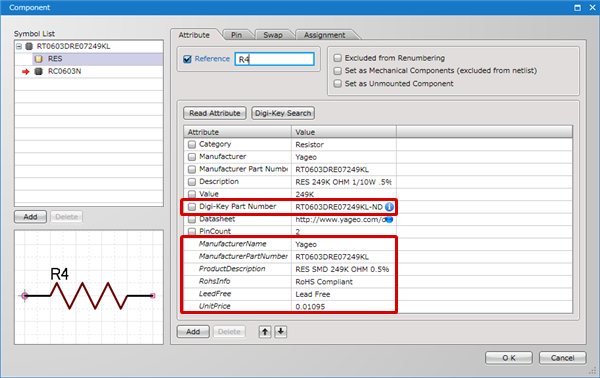
Task: Switch to the Attribute tab
Action: tap(194, 35)
